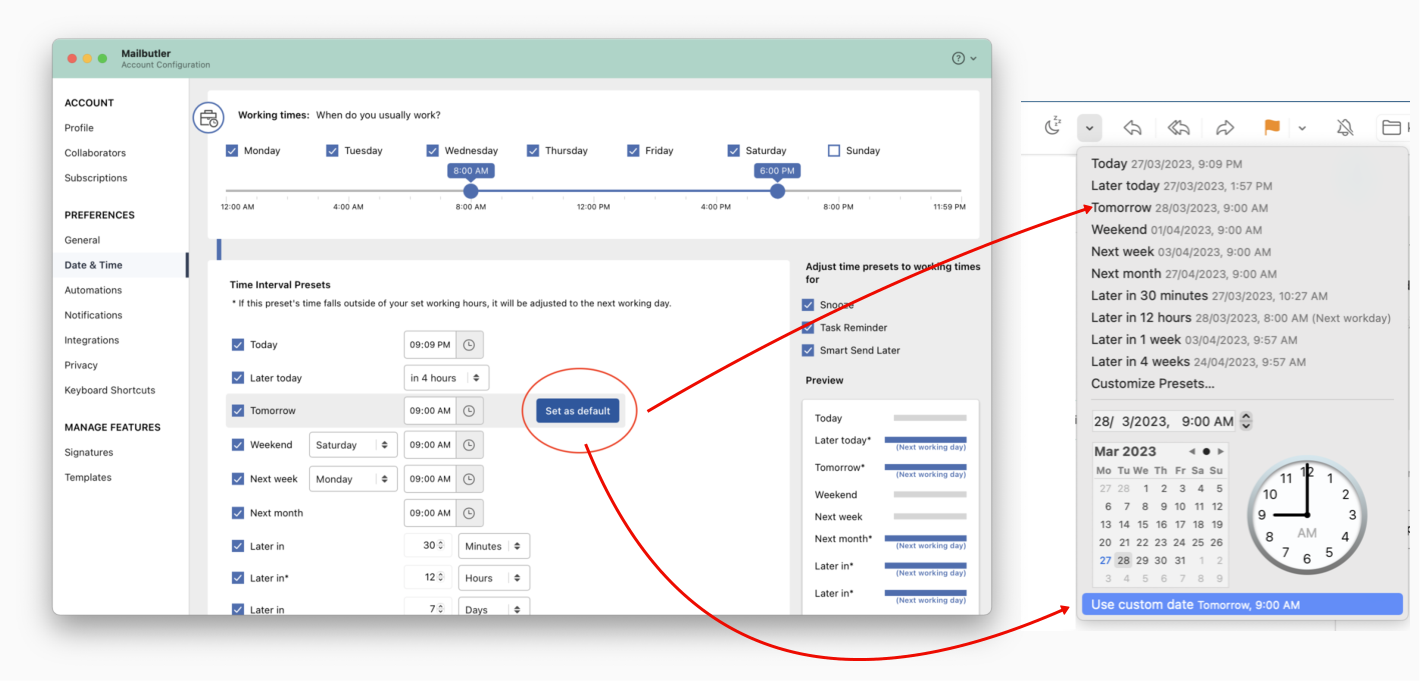
Task: Toggle Smart Send Later checkbox
Action: tap(808, 351)
